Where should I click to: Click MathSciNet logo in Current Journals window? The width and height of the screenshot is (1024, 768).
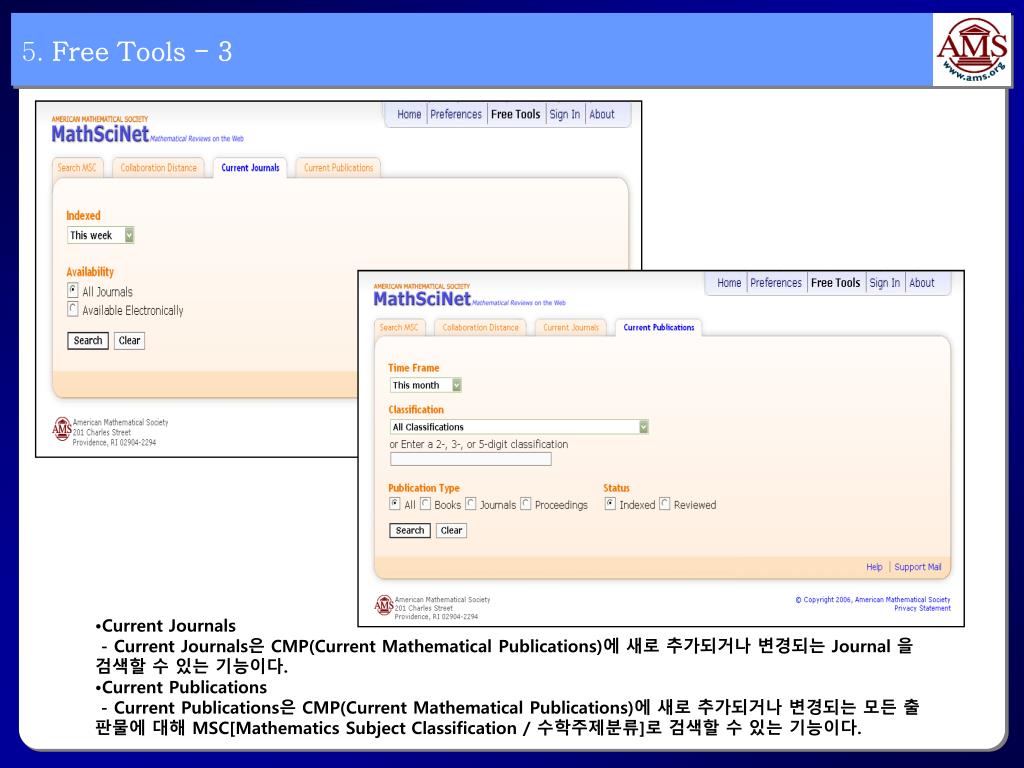tap(100, 134)
